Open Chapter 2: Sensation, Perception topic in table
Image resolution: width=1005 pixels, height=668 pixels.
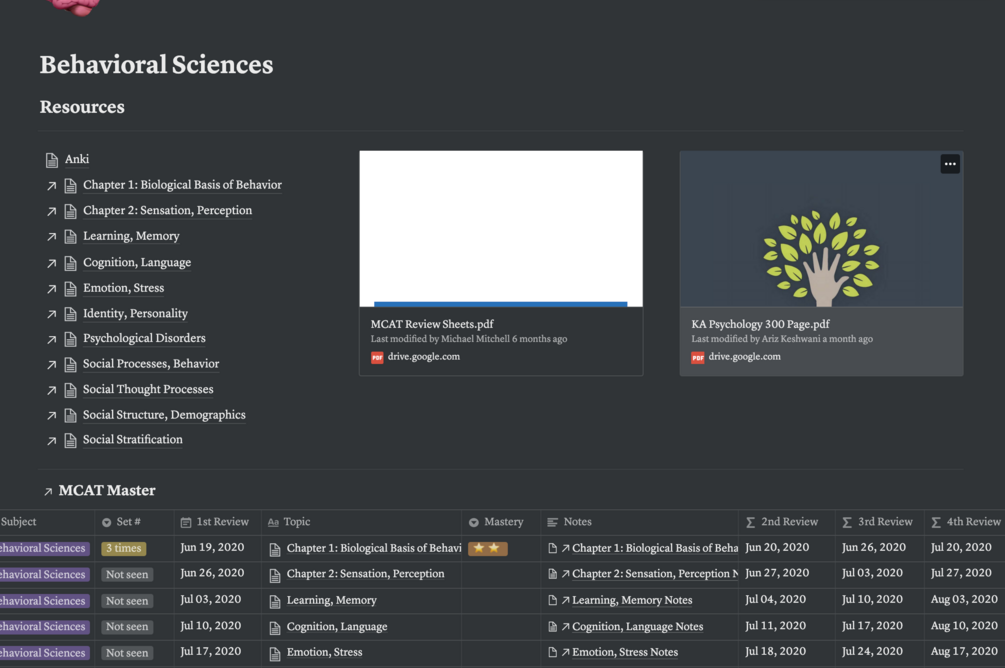click(365, 574)
